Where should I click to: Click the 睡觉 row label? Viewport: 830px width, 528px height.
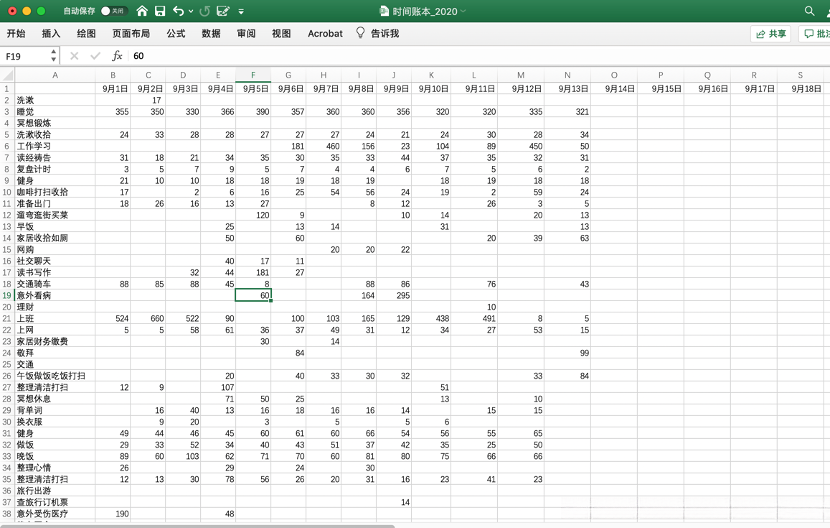(25, 112)
